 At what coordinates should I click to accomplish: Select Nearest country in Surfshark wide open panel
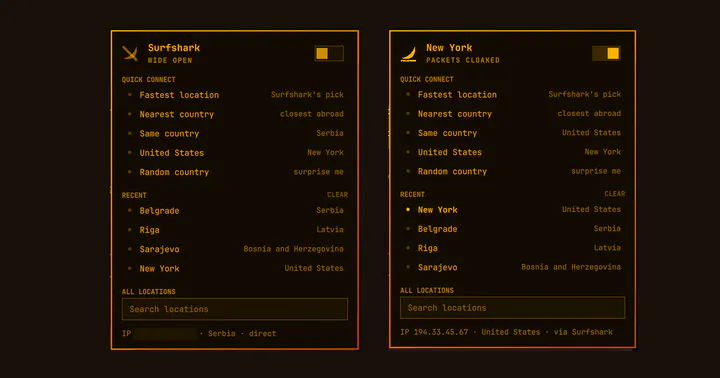235,114
